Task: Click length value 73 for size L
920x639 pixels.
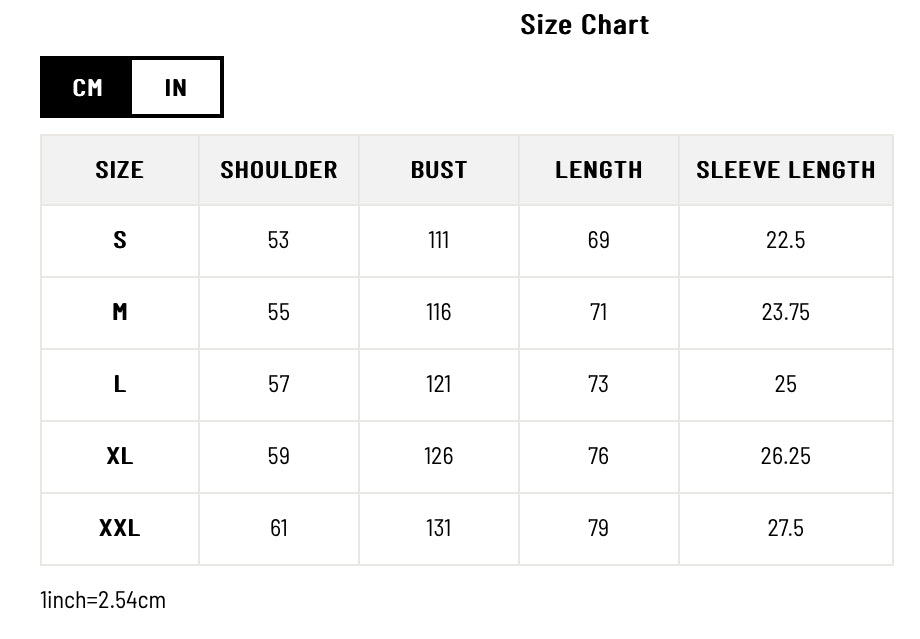Action: point(599,384)
